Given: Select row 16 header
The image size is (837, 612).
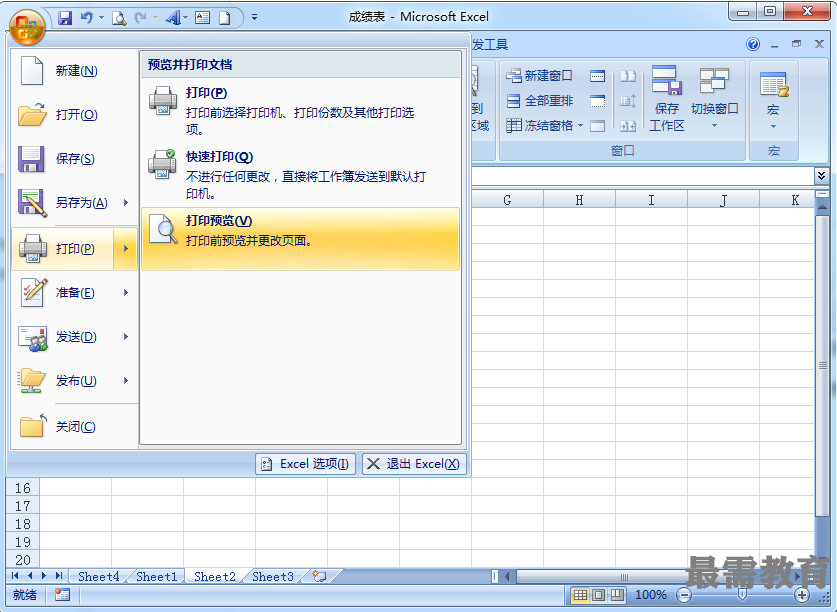Looking at the screenshot, I should (22, 488).
